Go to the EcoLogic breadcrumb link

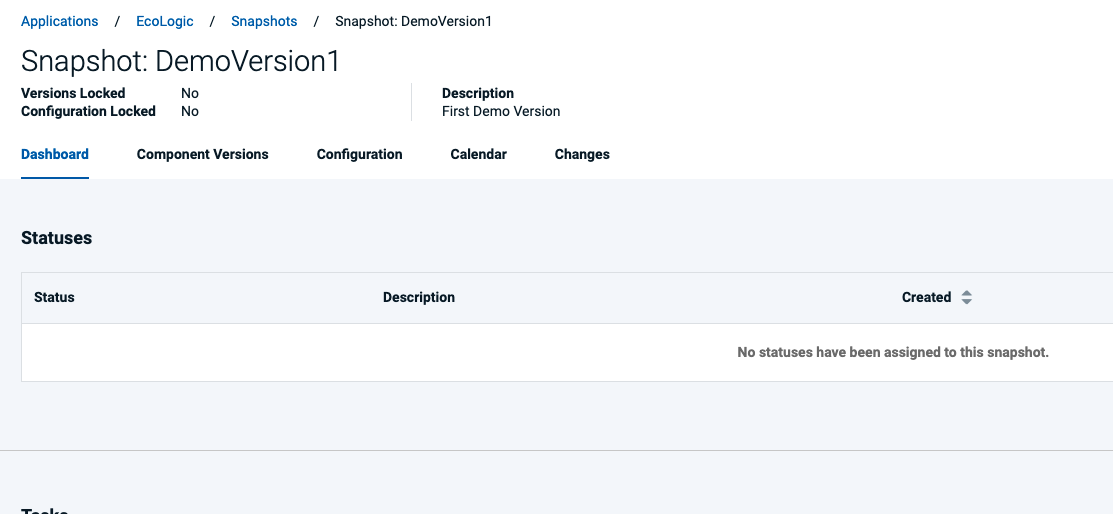pyautogui.click(x=165, y=21)
